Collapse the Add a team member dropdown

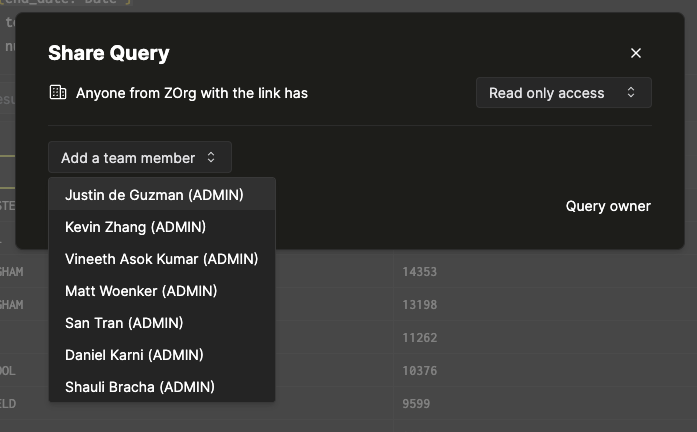click(x=139, y=158)
